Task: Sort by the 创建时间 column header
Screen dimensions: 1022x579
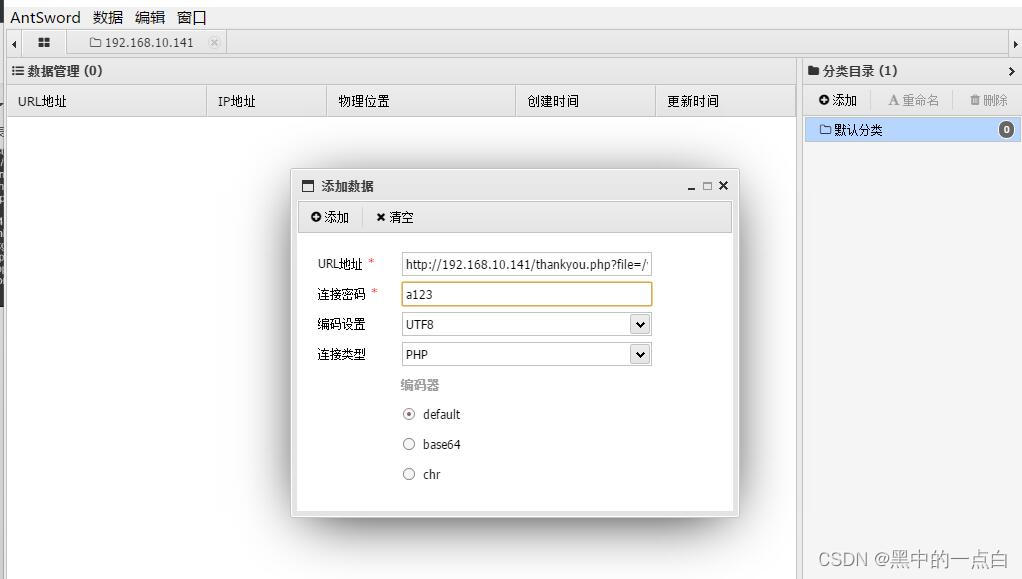Action: click(x=585, y=101)
